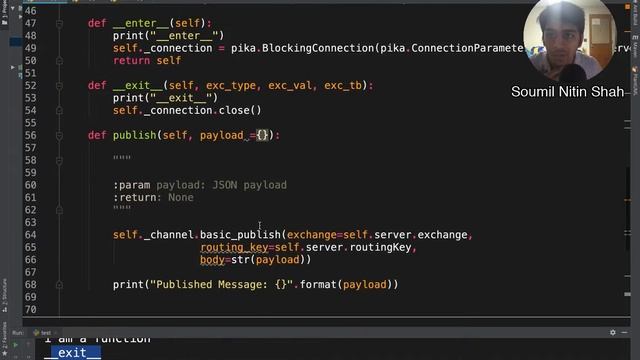
Task: Click fold end marker at line 68
Action: 59,285
